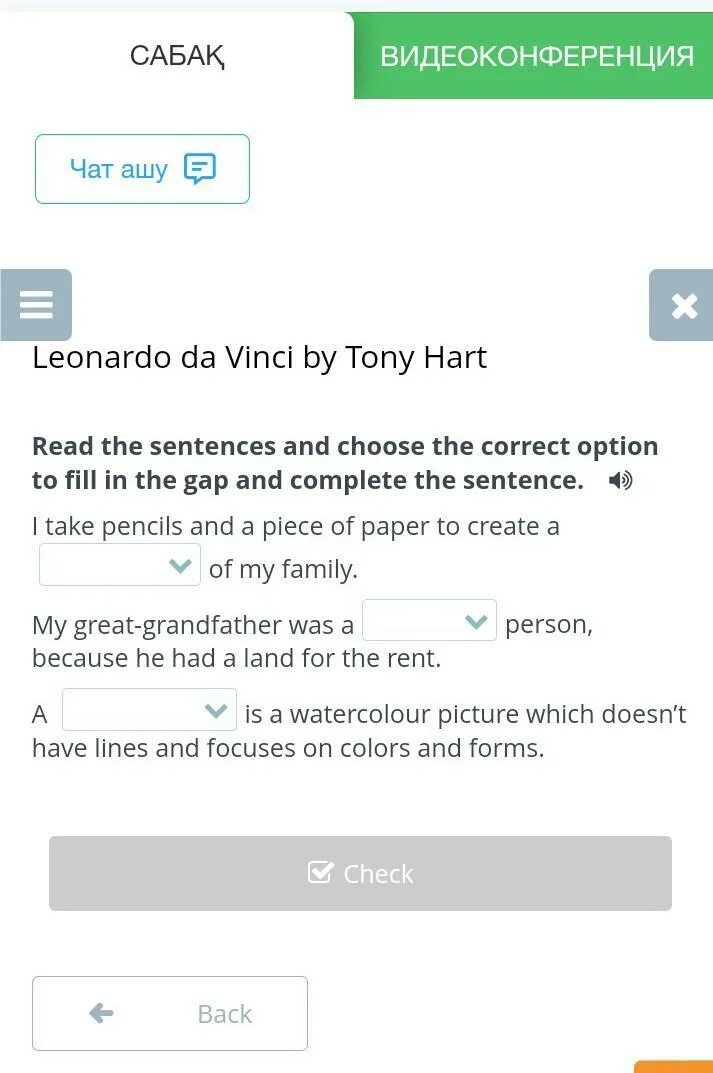Image resolution: width=713 pixels, height=1073 pixels.
Task: Open dropdown before 'is a watercolour picture'
Action: point(149,710)
